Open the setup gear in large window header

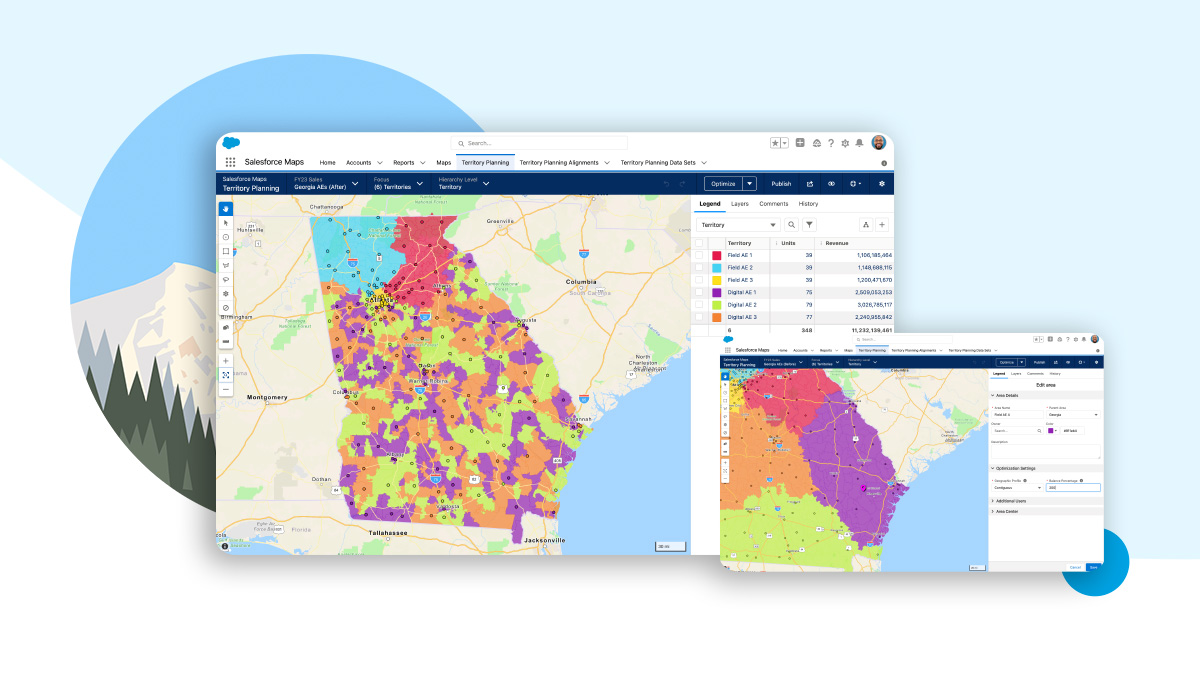(845, 143)
